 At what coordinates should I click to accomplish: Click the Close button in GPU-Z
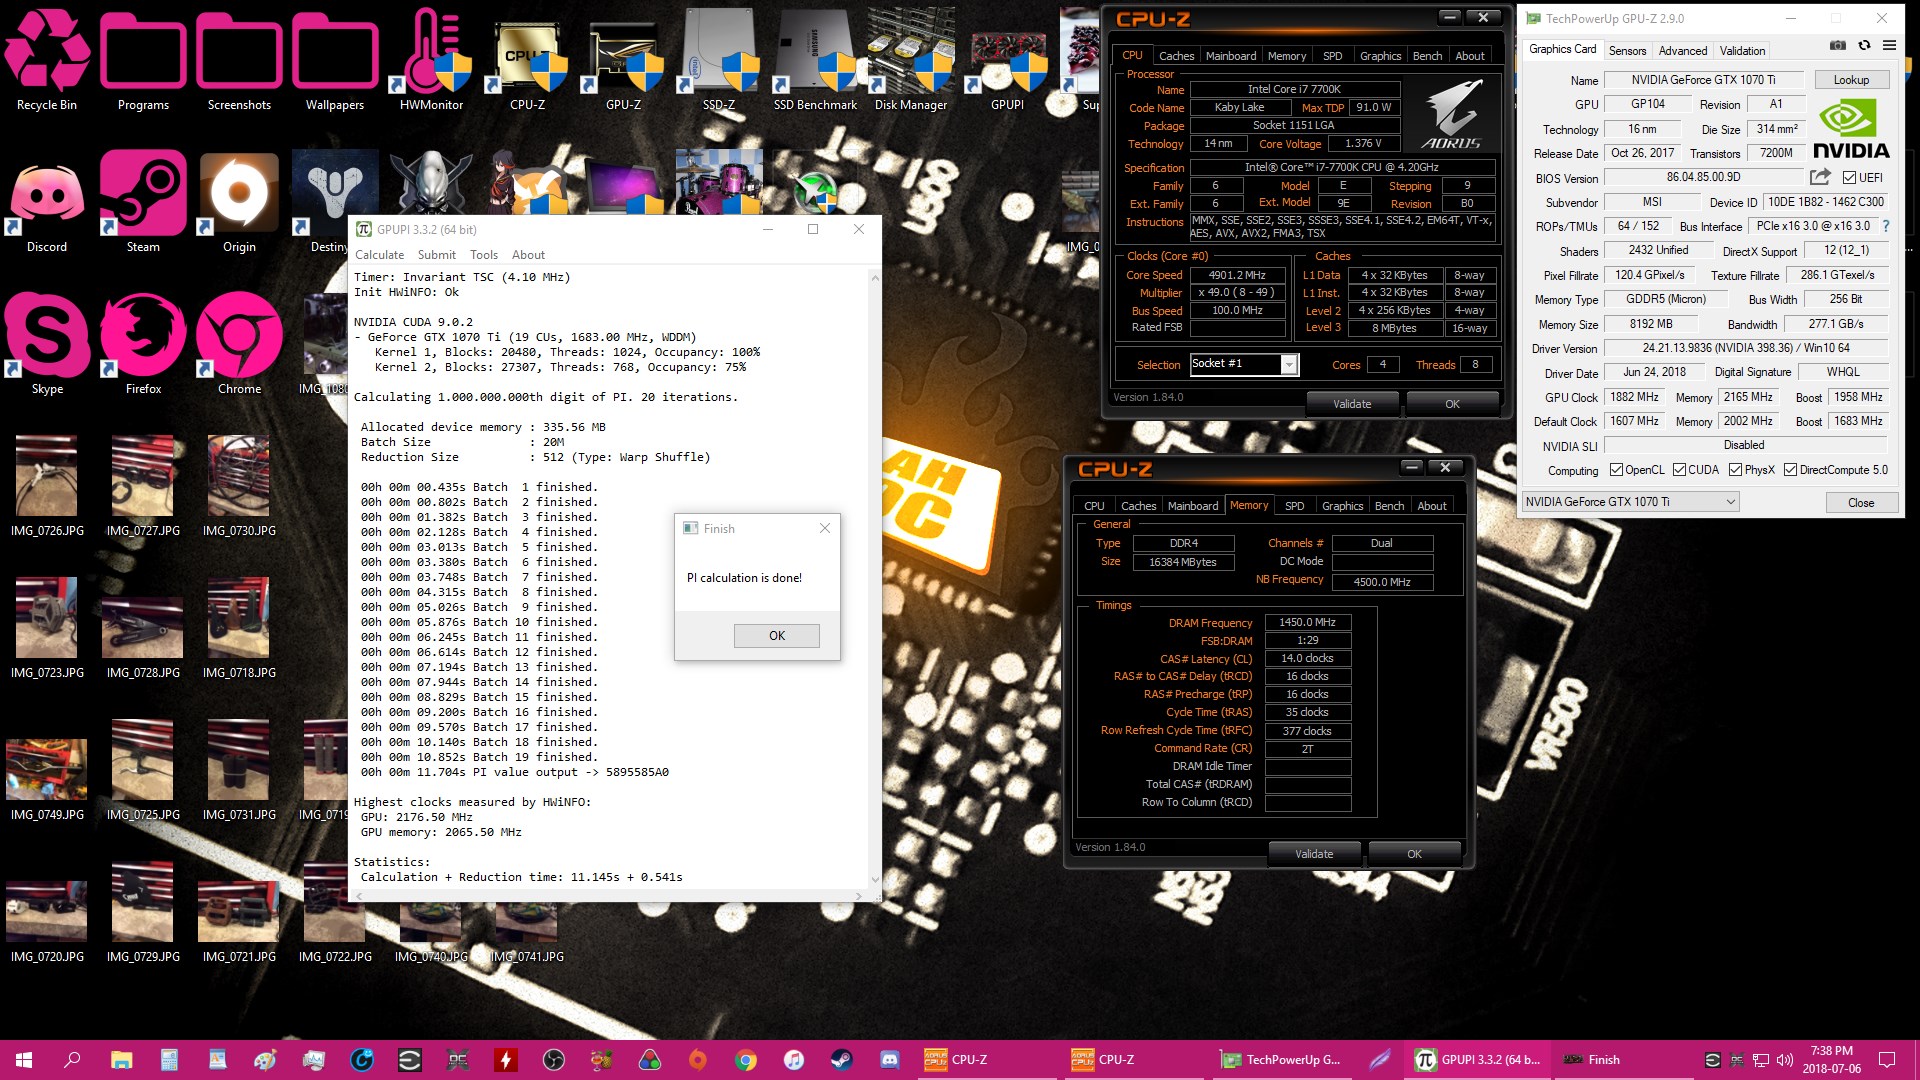(x=1861, y=503)
